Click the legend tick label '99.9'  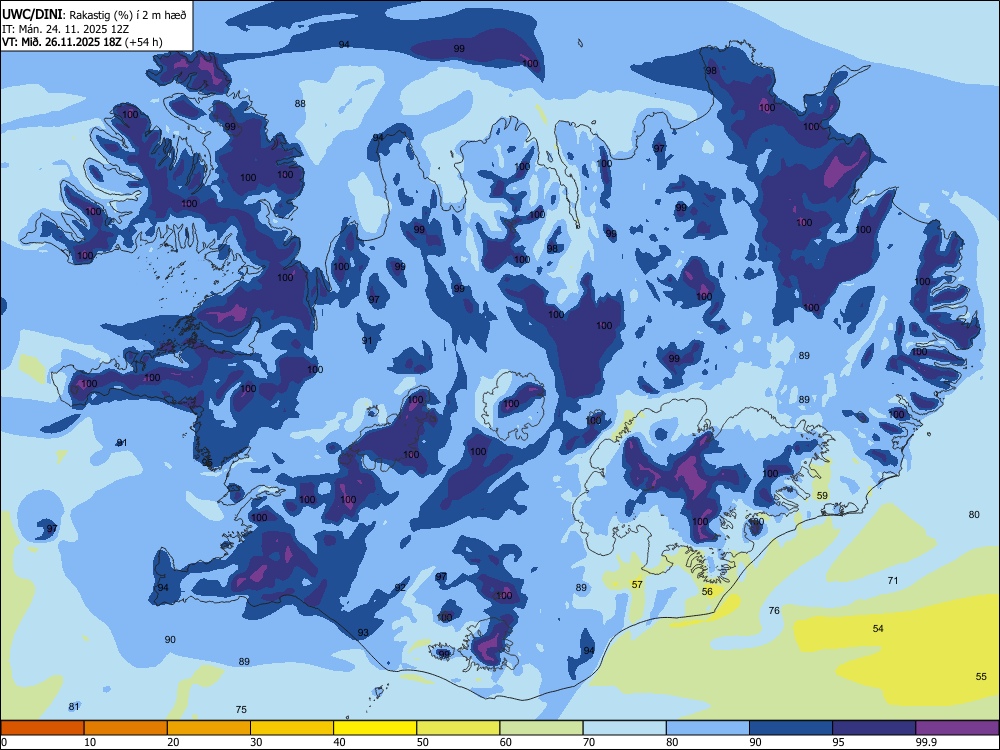(926, 742)
